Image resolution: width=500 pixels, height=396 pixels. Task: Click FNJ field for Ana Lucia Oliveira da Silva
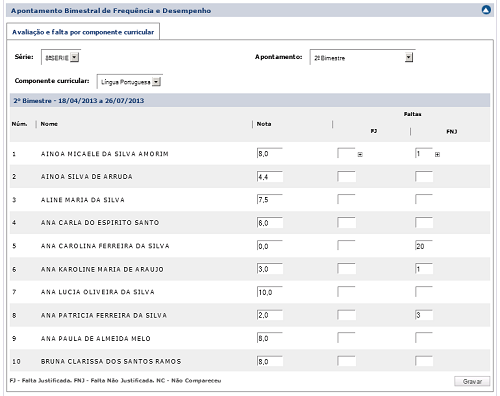[424, 292]
